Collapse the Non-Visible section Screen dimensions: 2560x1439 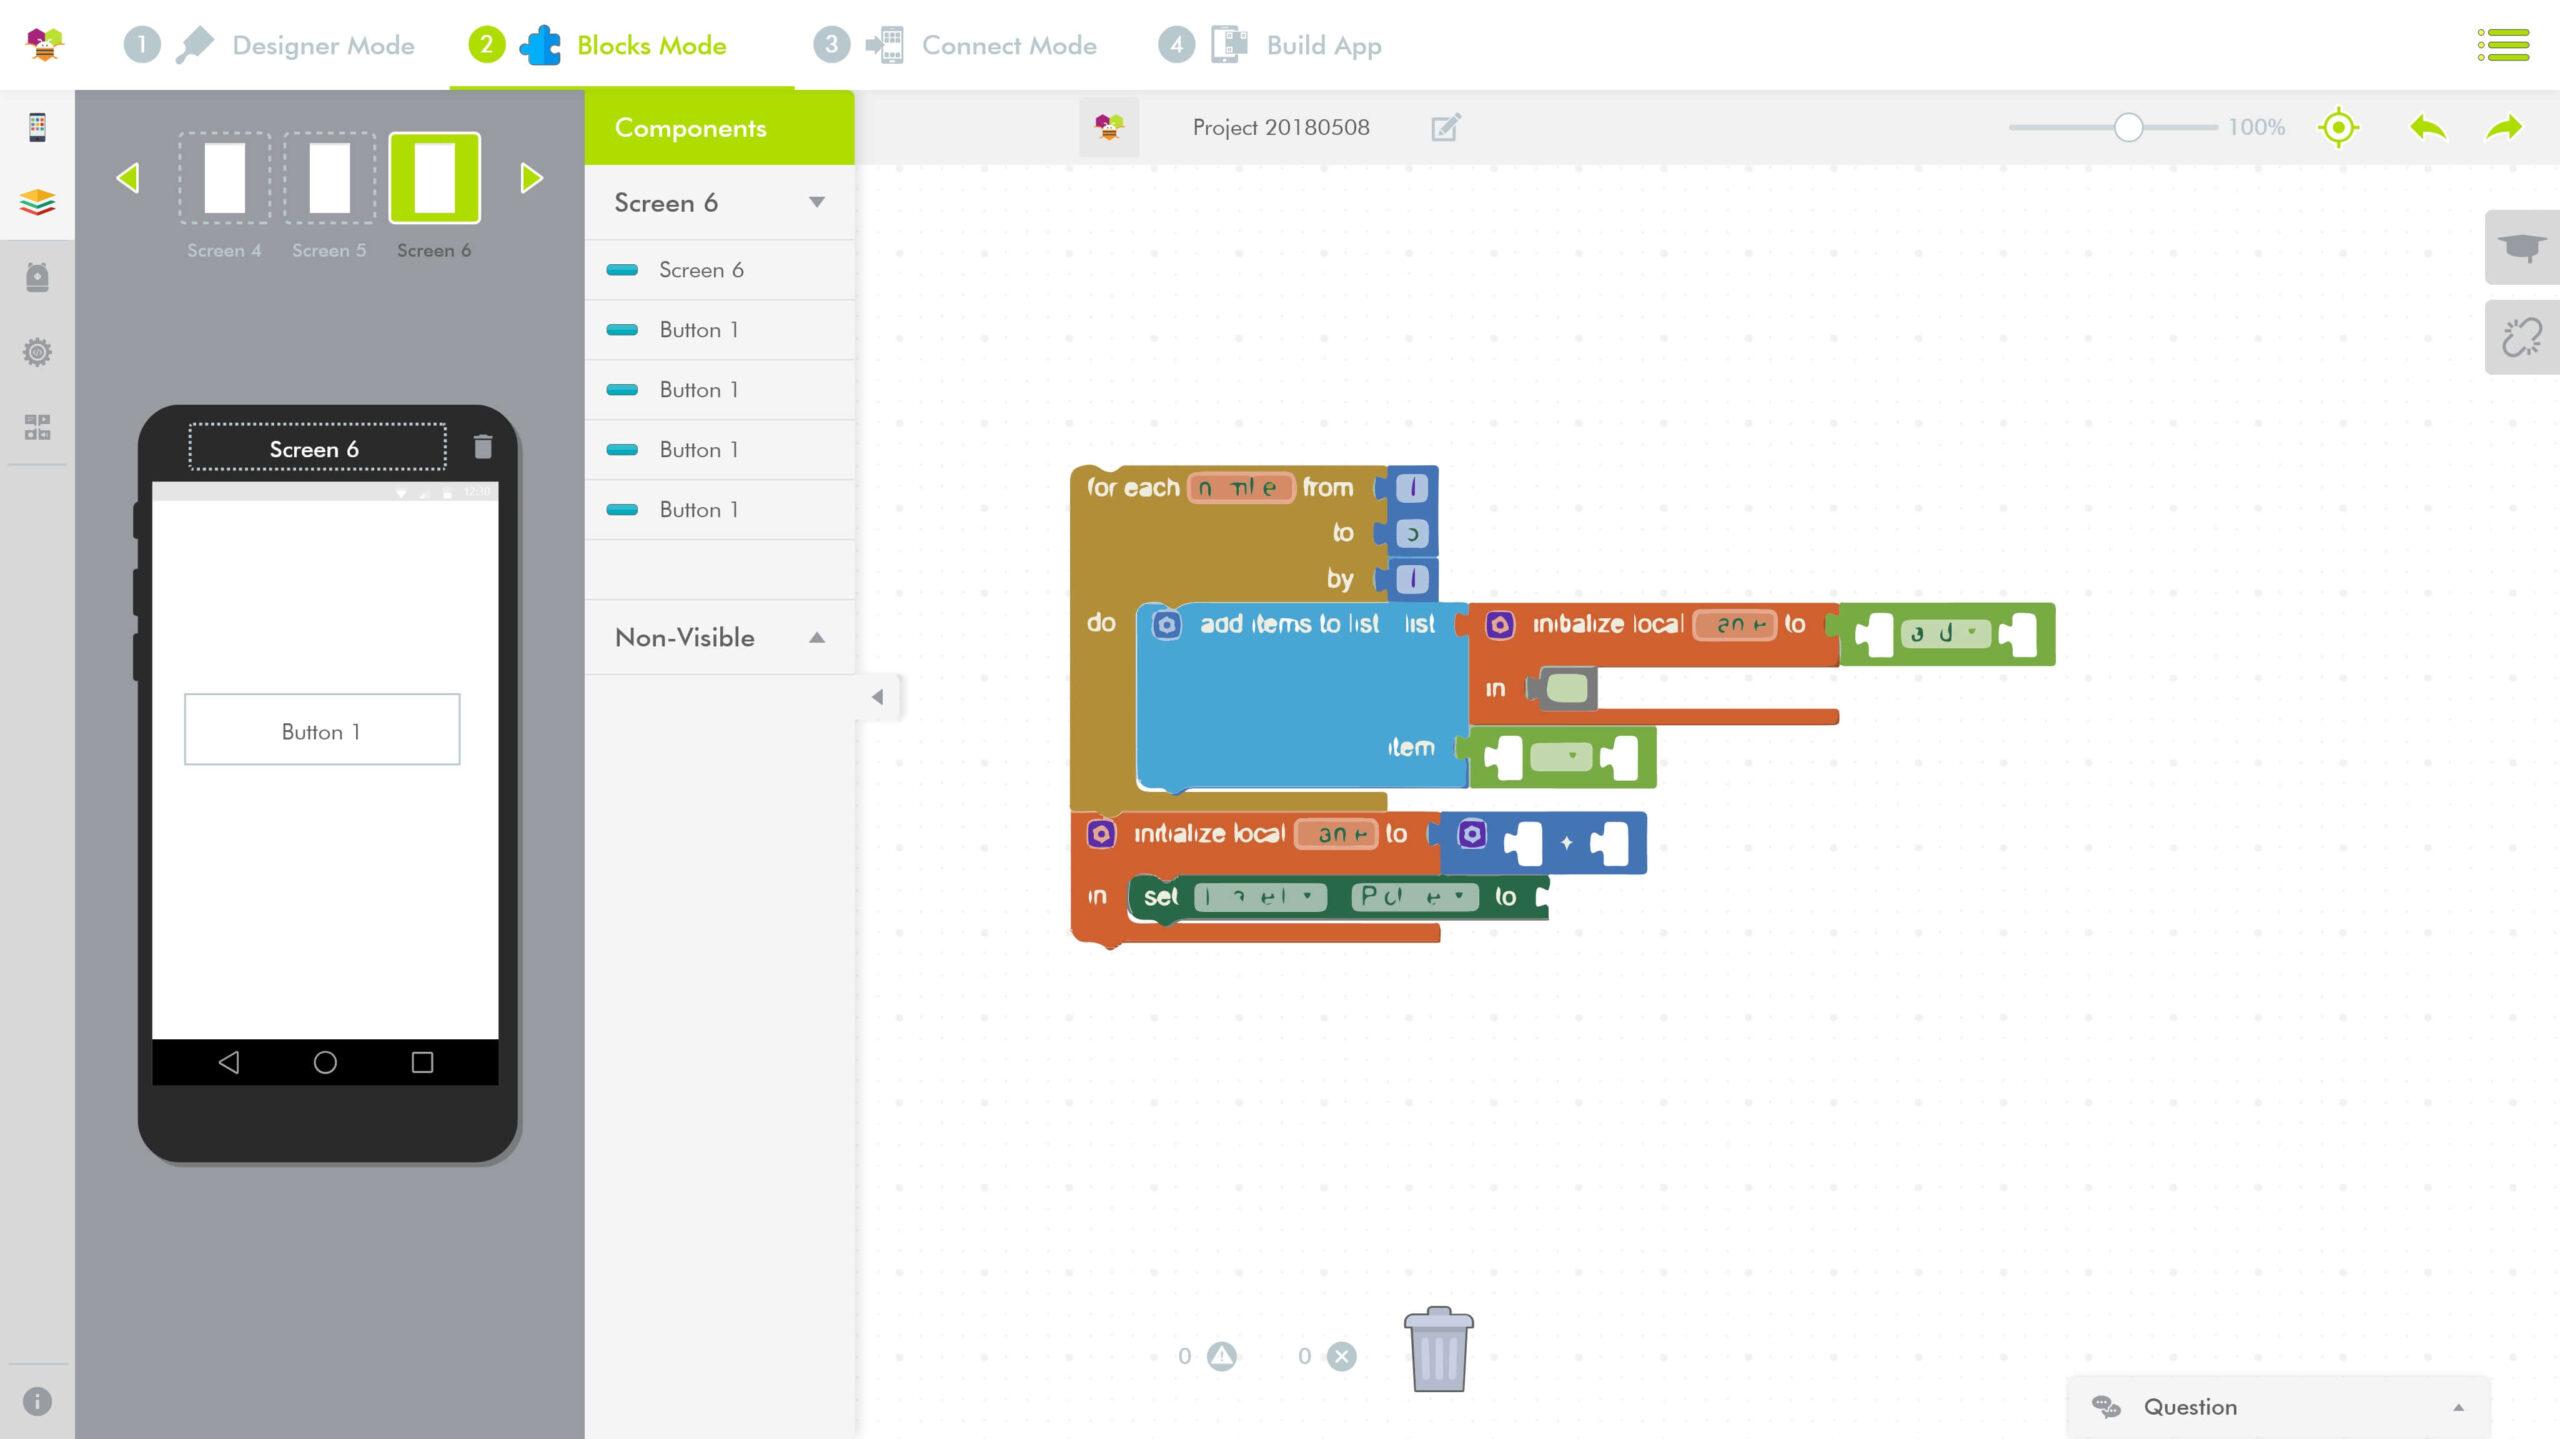pyautogui.click(x=816, y=638)
